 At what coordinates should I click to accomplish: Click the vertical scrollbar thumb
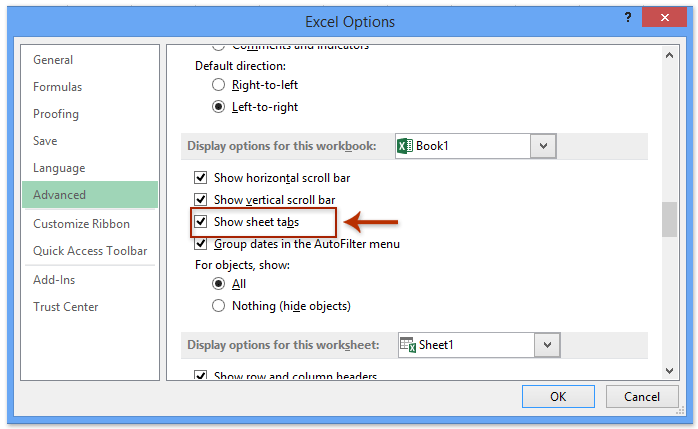(669, 219)
